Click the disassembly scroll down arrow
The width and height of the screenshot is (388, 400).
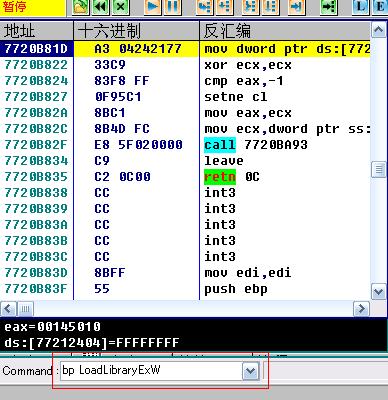[x=379, y=292]
